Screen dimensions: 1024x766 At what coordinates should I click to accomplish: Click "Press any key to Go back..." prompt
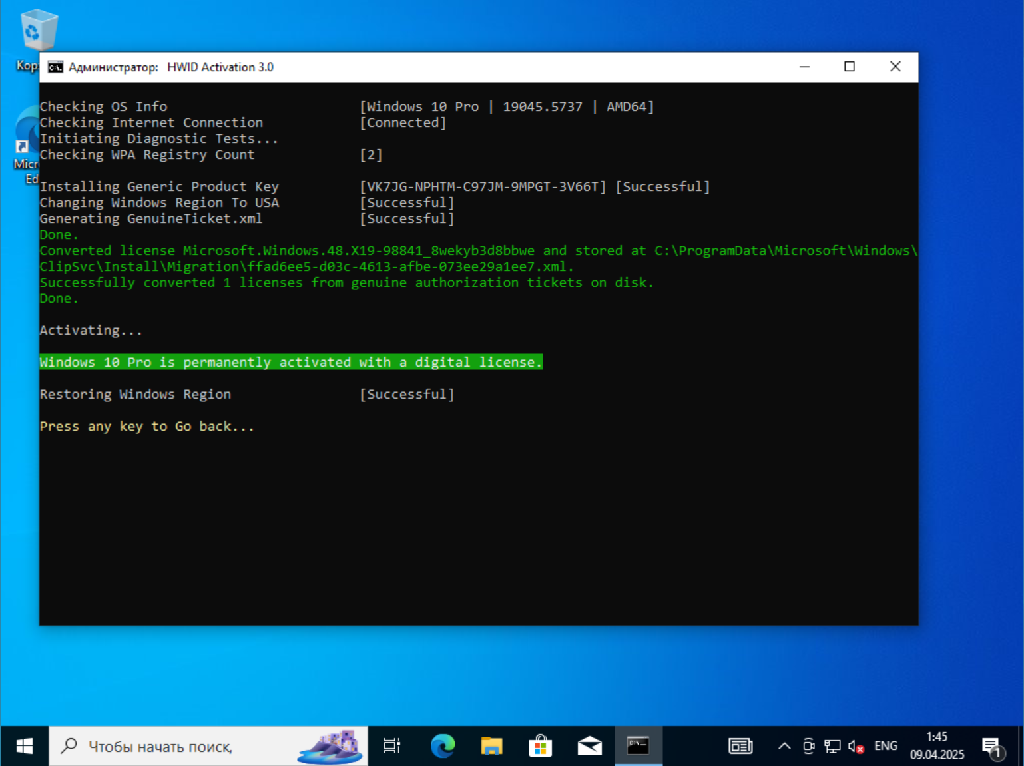pyautogui.click(x=147, y=426)
